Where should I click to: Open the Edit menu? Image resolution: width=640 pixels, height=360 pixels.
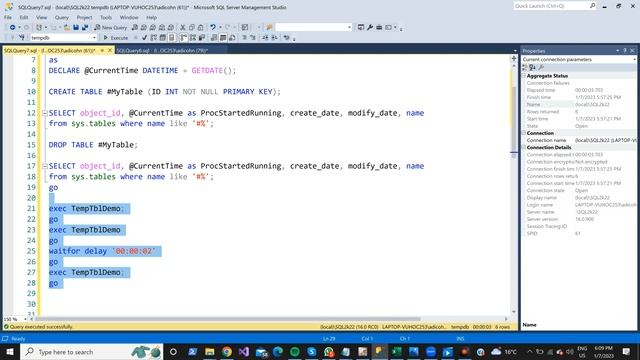(x=24, y=18)
